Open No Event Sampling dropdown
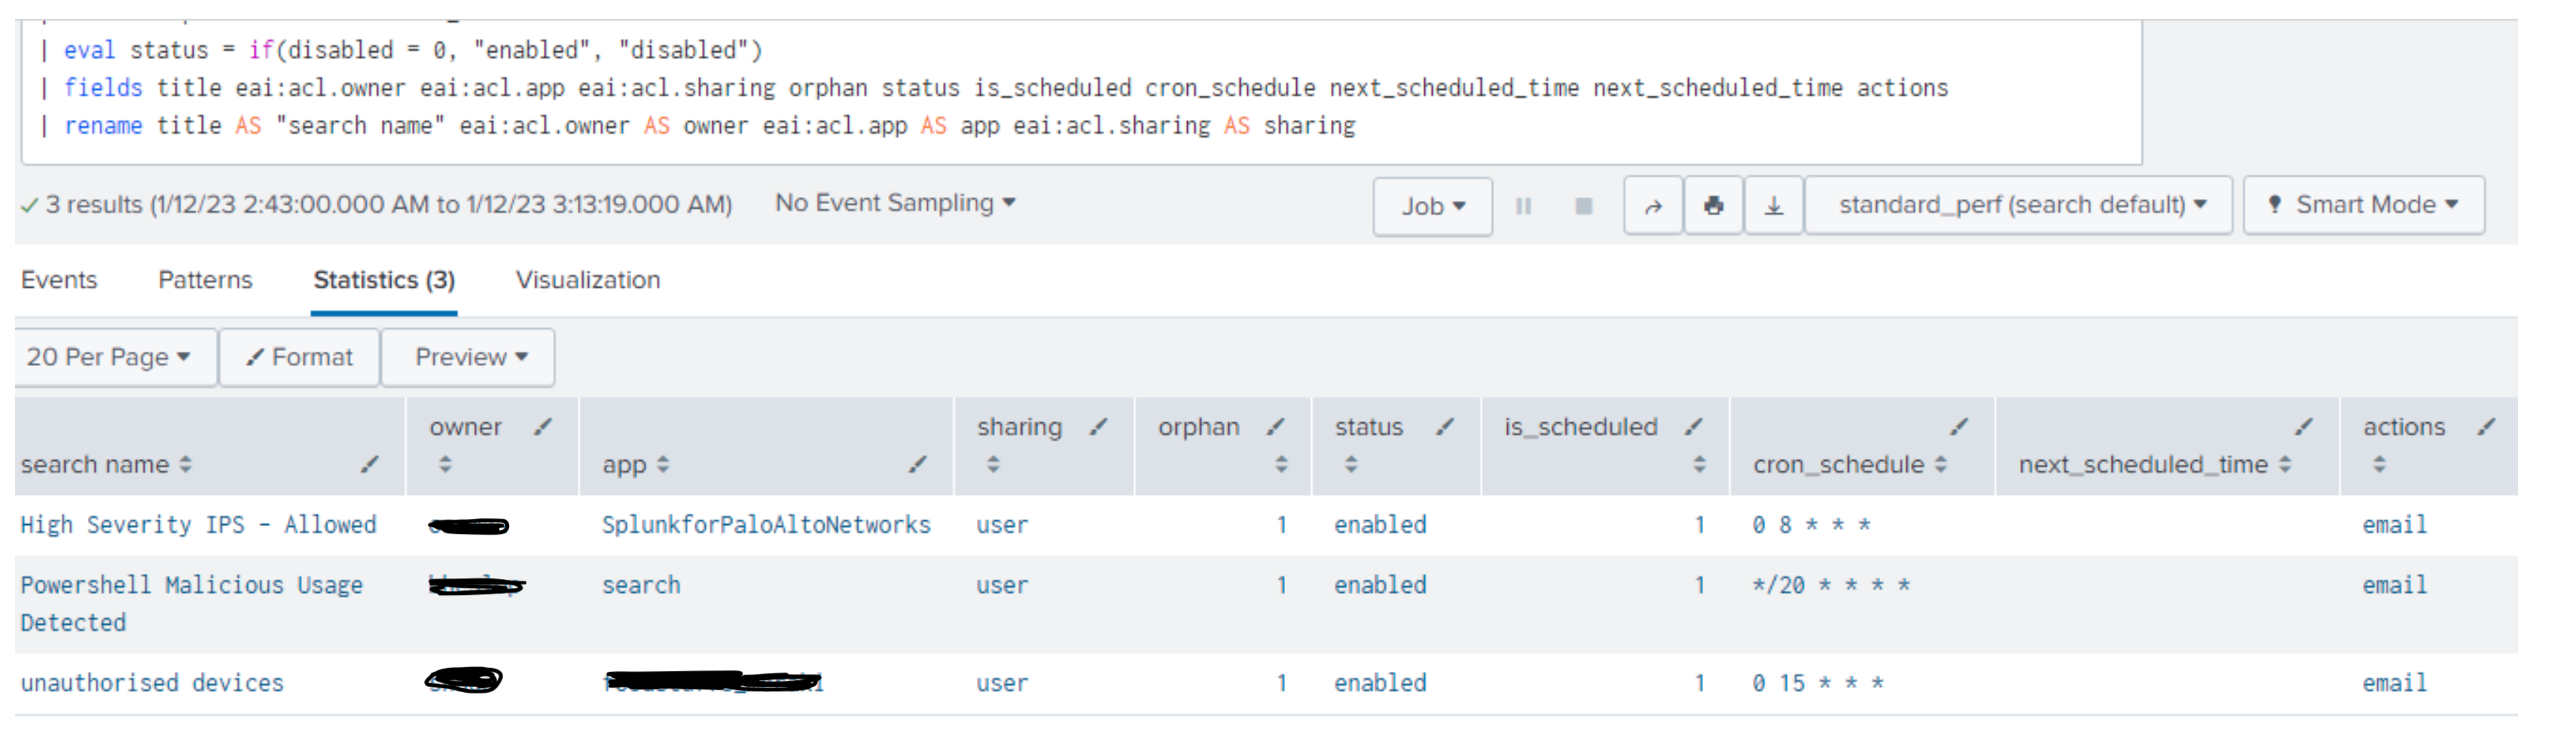The width and height of the screenshot is (2576, 741). (x=894, y=203)
